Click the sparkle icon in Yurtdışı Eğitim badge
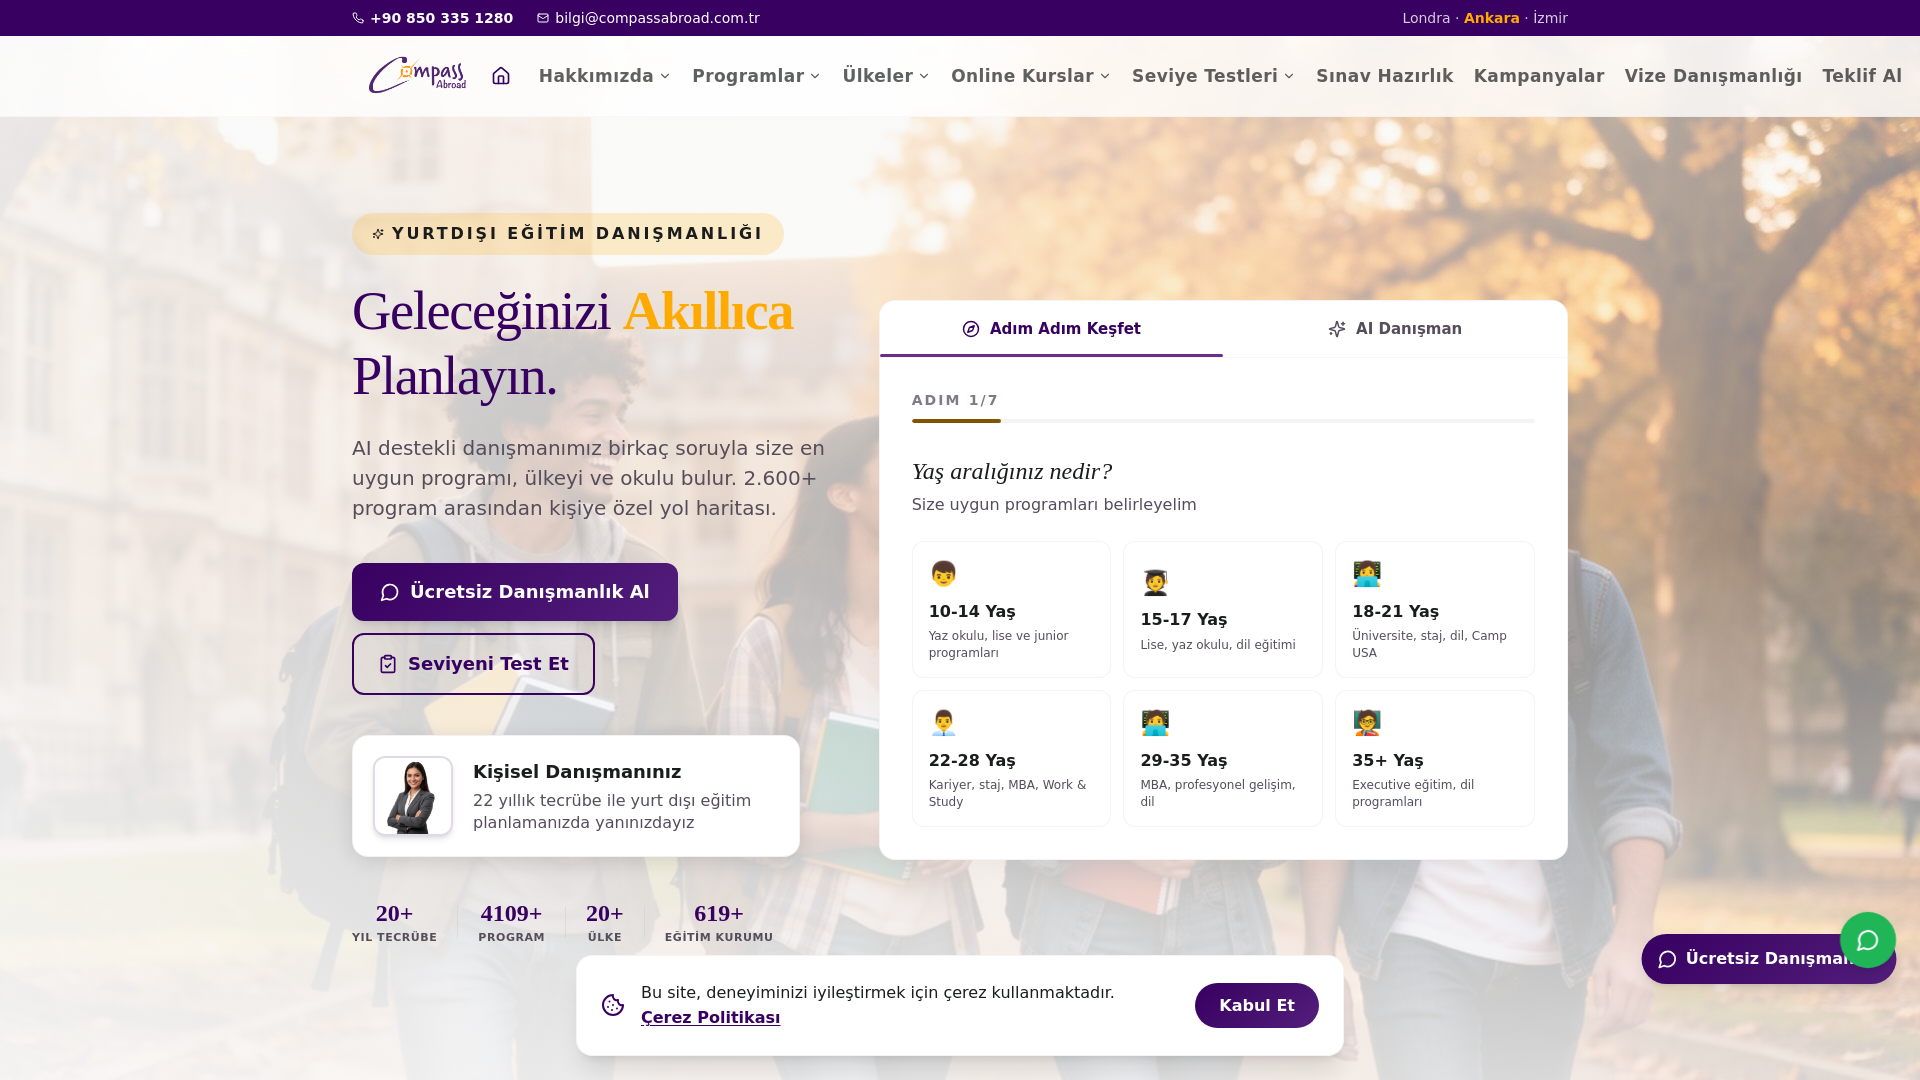Screen dimensions: 1920x1080 click(x=378, y=234)
